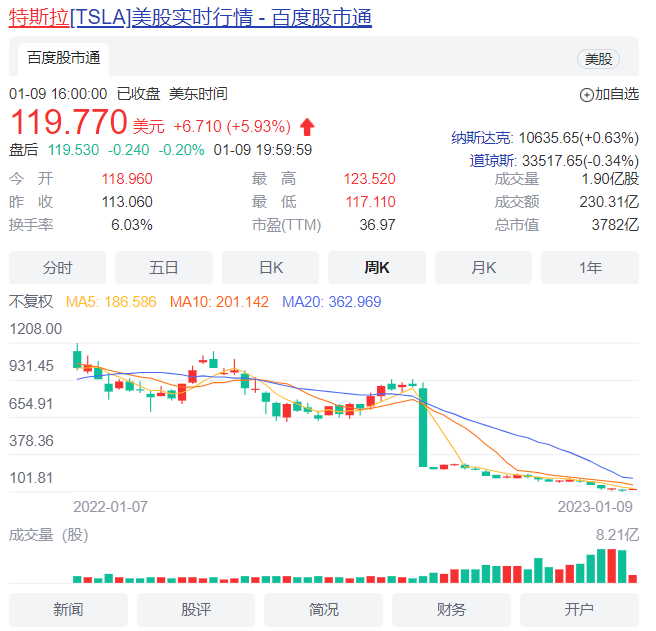Click the 纳斯达克 index quote
Image resolution: width=656 pixels, height=631 pixels.
(544, 138)
